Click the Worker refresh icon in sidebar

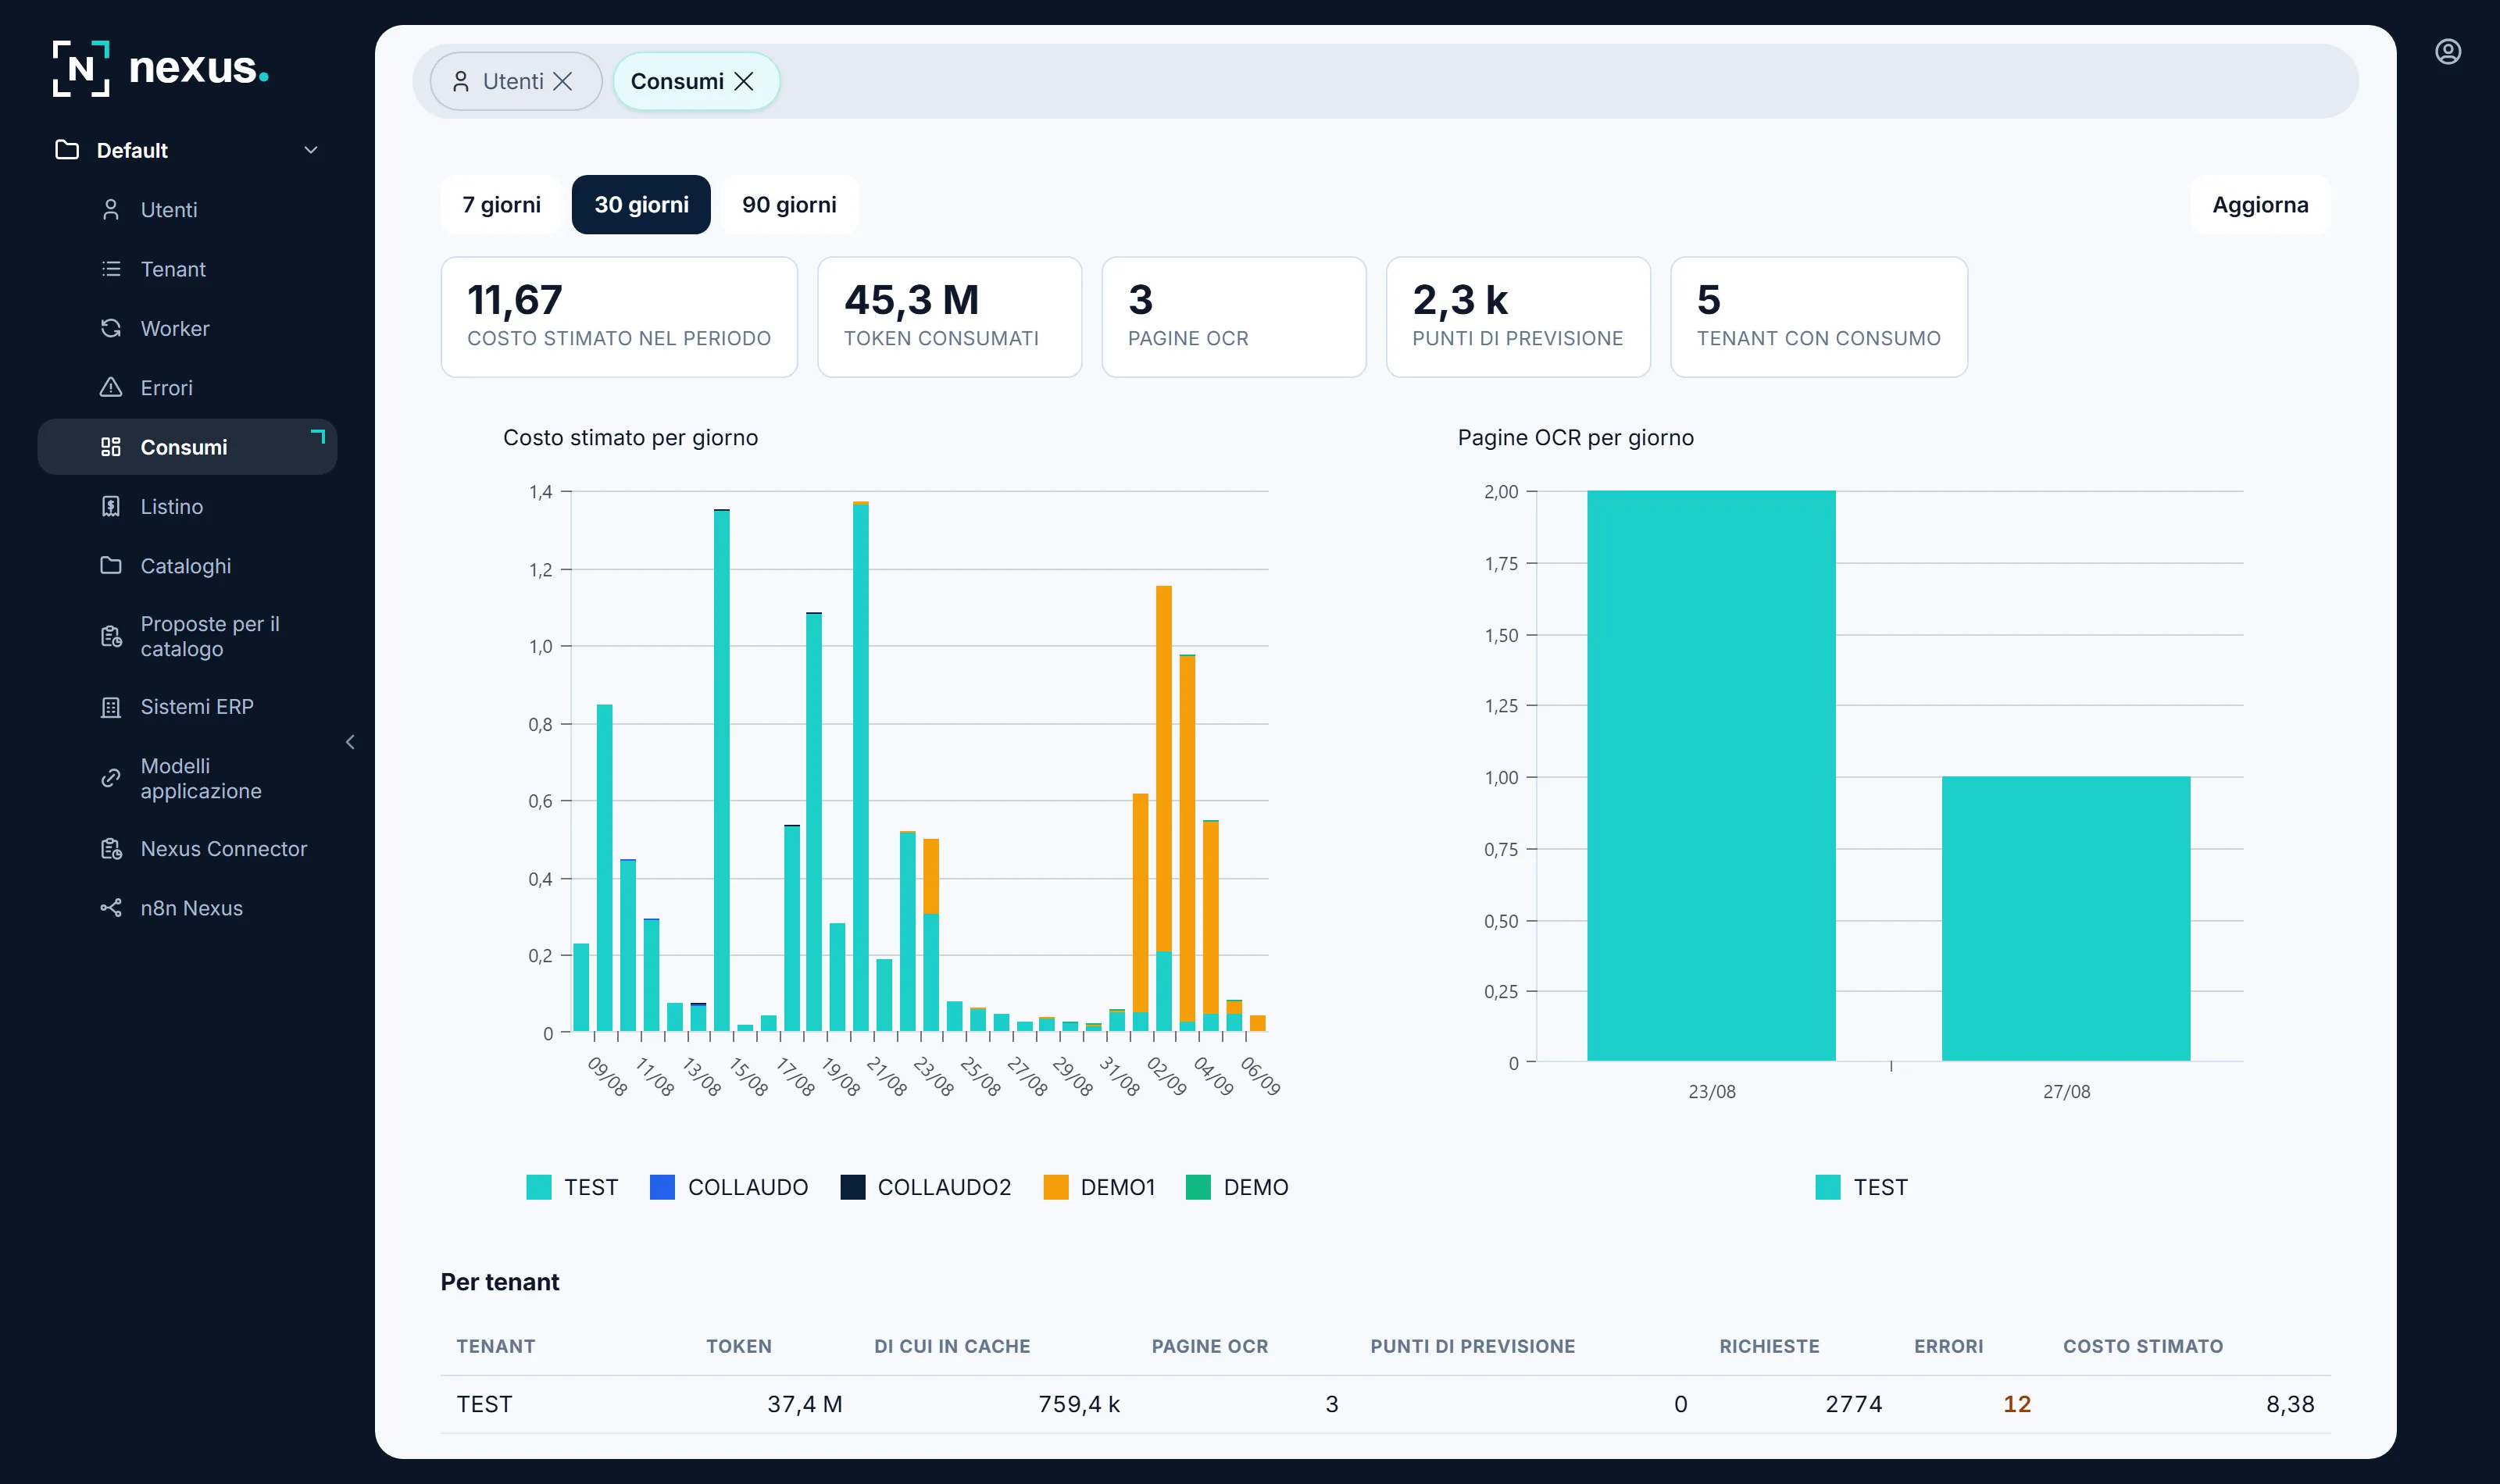click(111, 328)
